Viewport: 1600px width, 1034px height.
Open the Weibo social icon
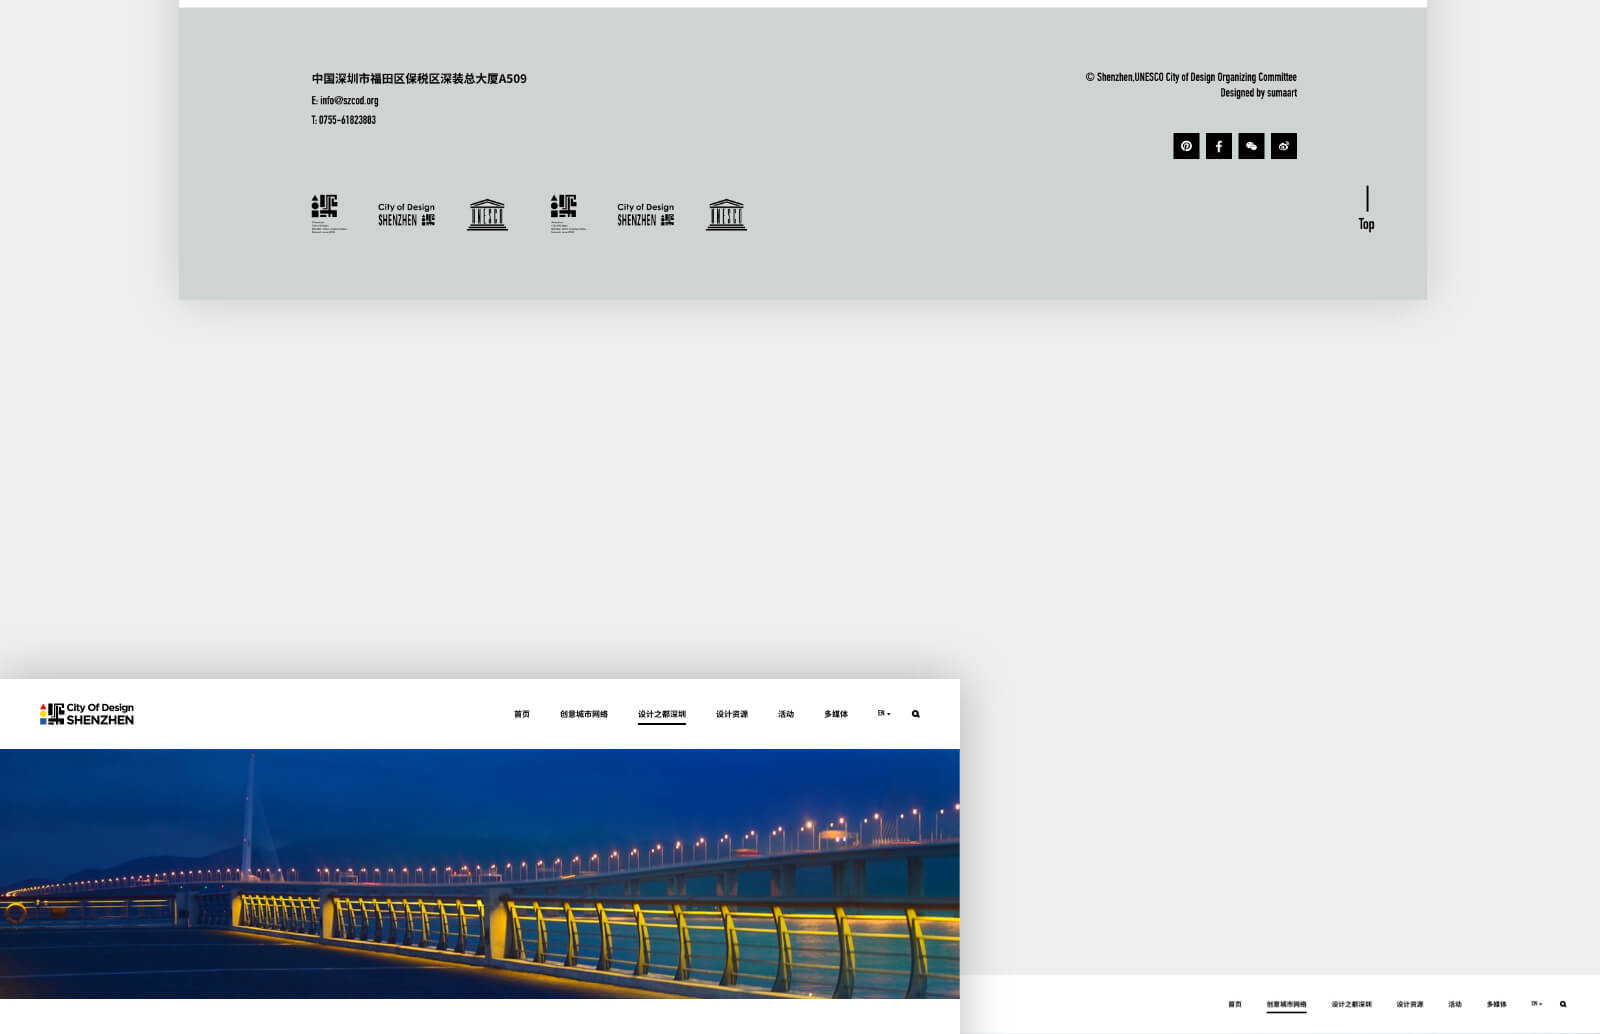[x=1284, y=146]
